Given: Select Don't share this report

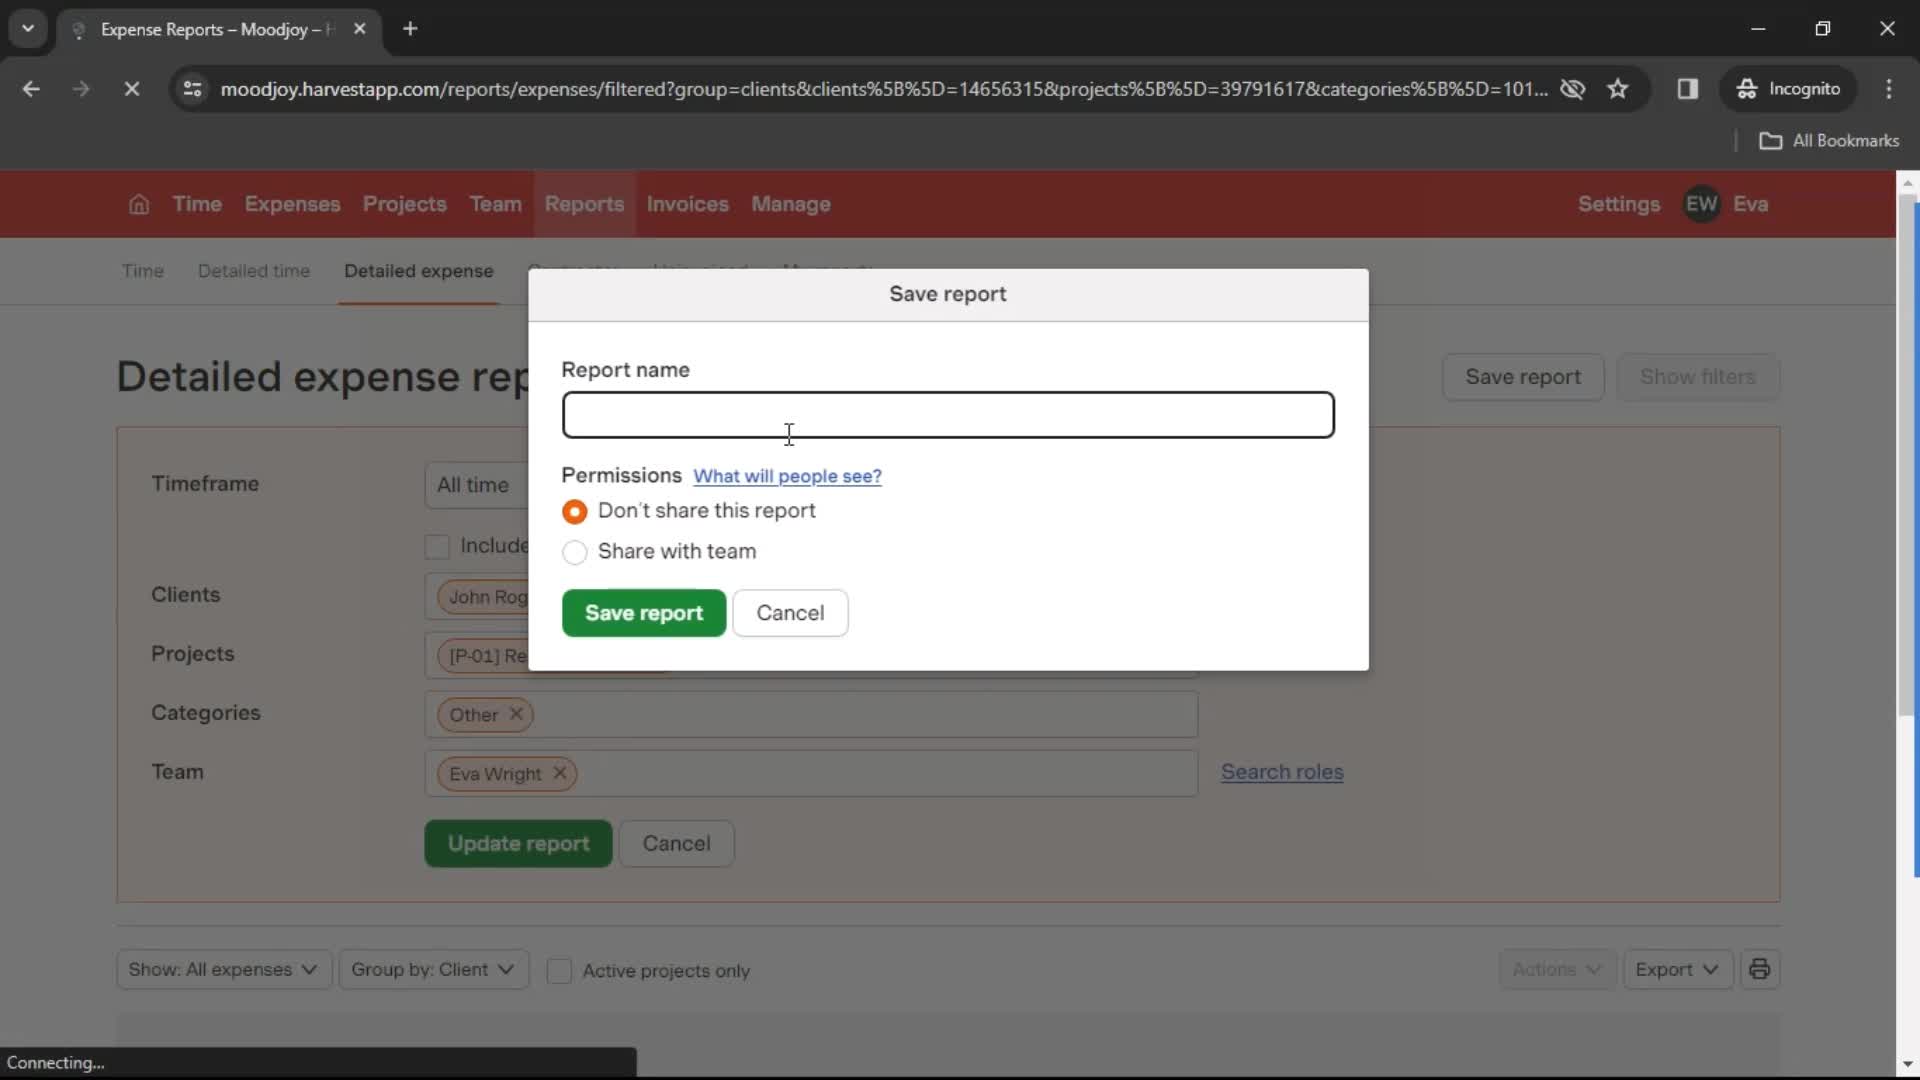Looking at the screenshot, I should point(574,512).
